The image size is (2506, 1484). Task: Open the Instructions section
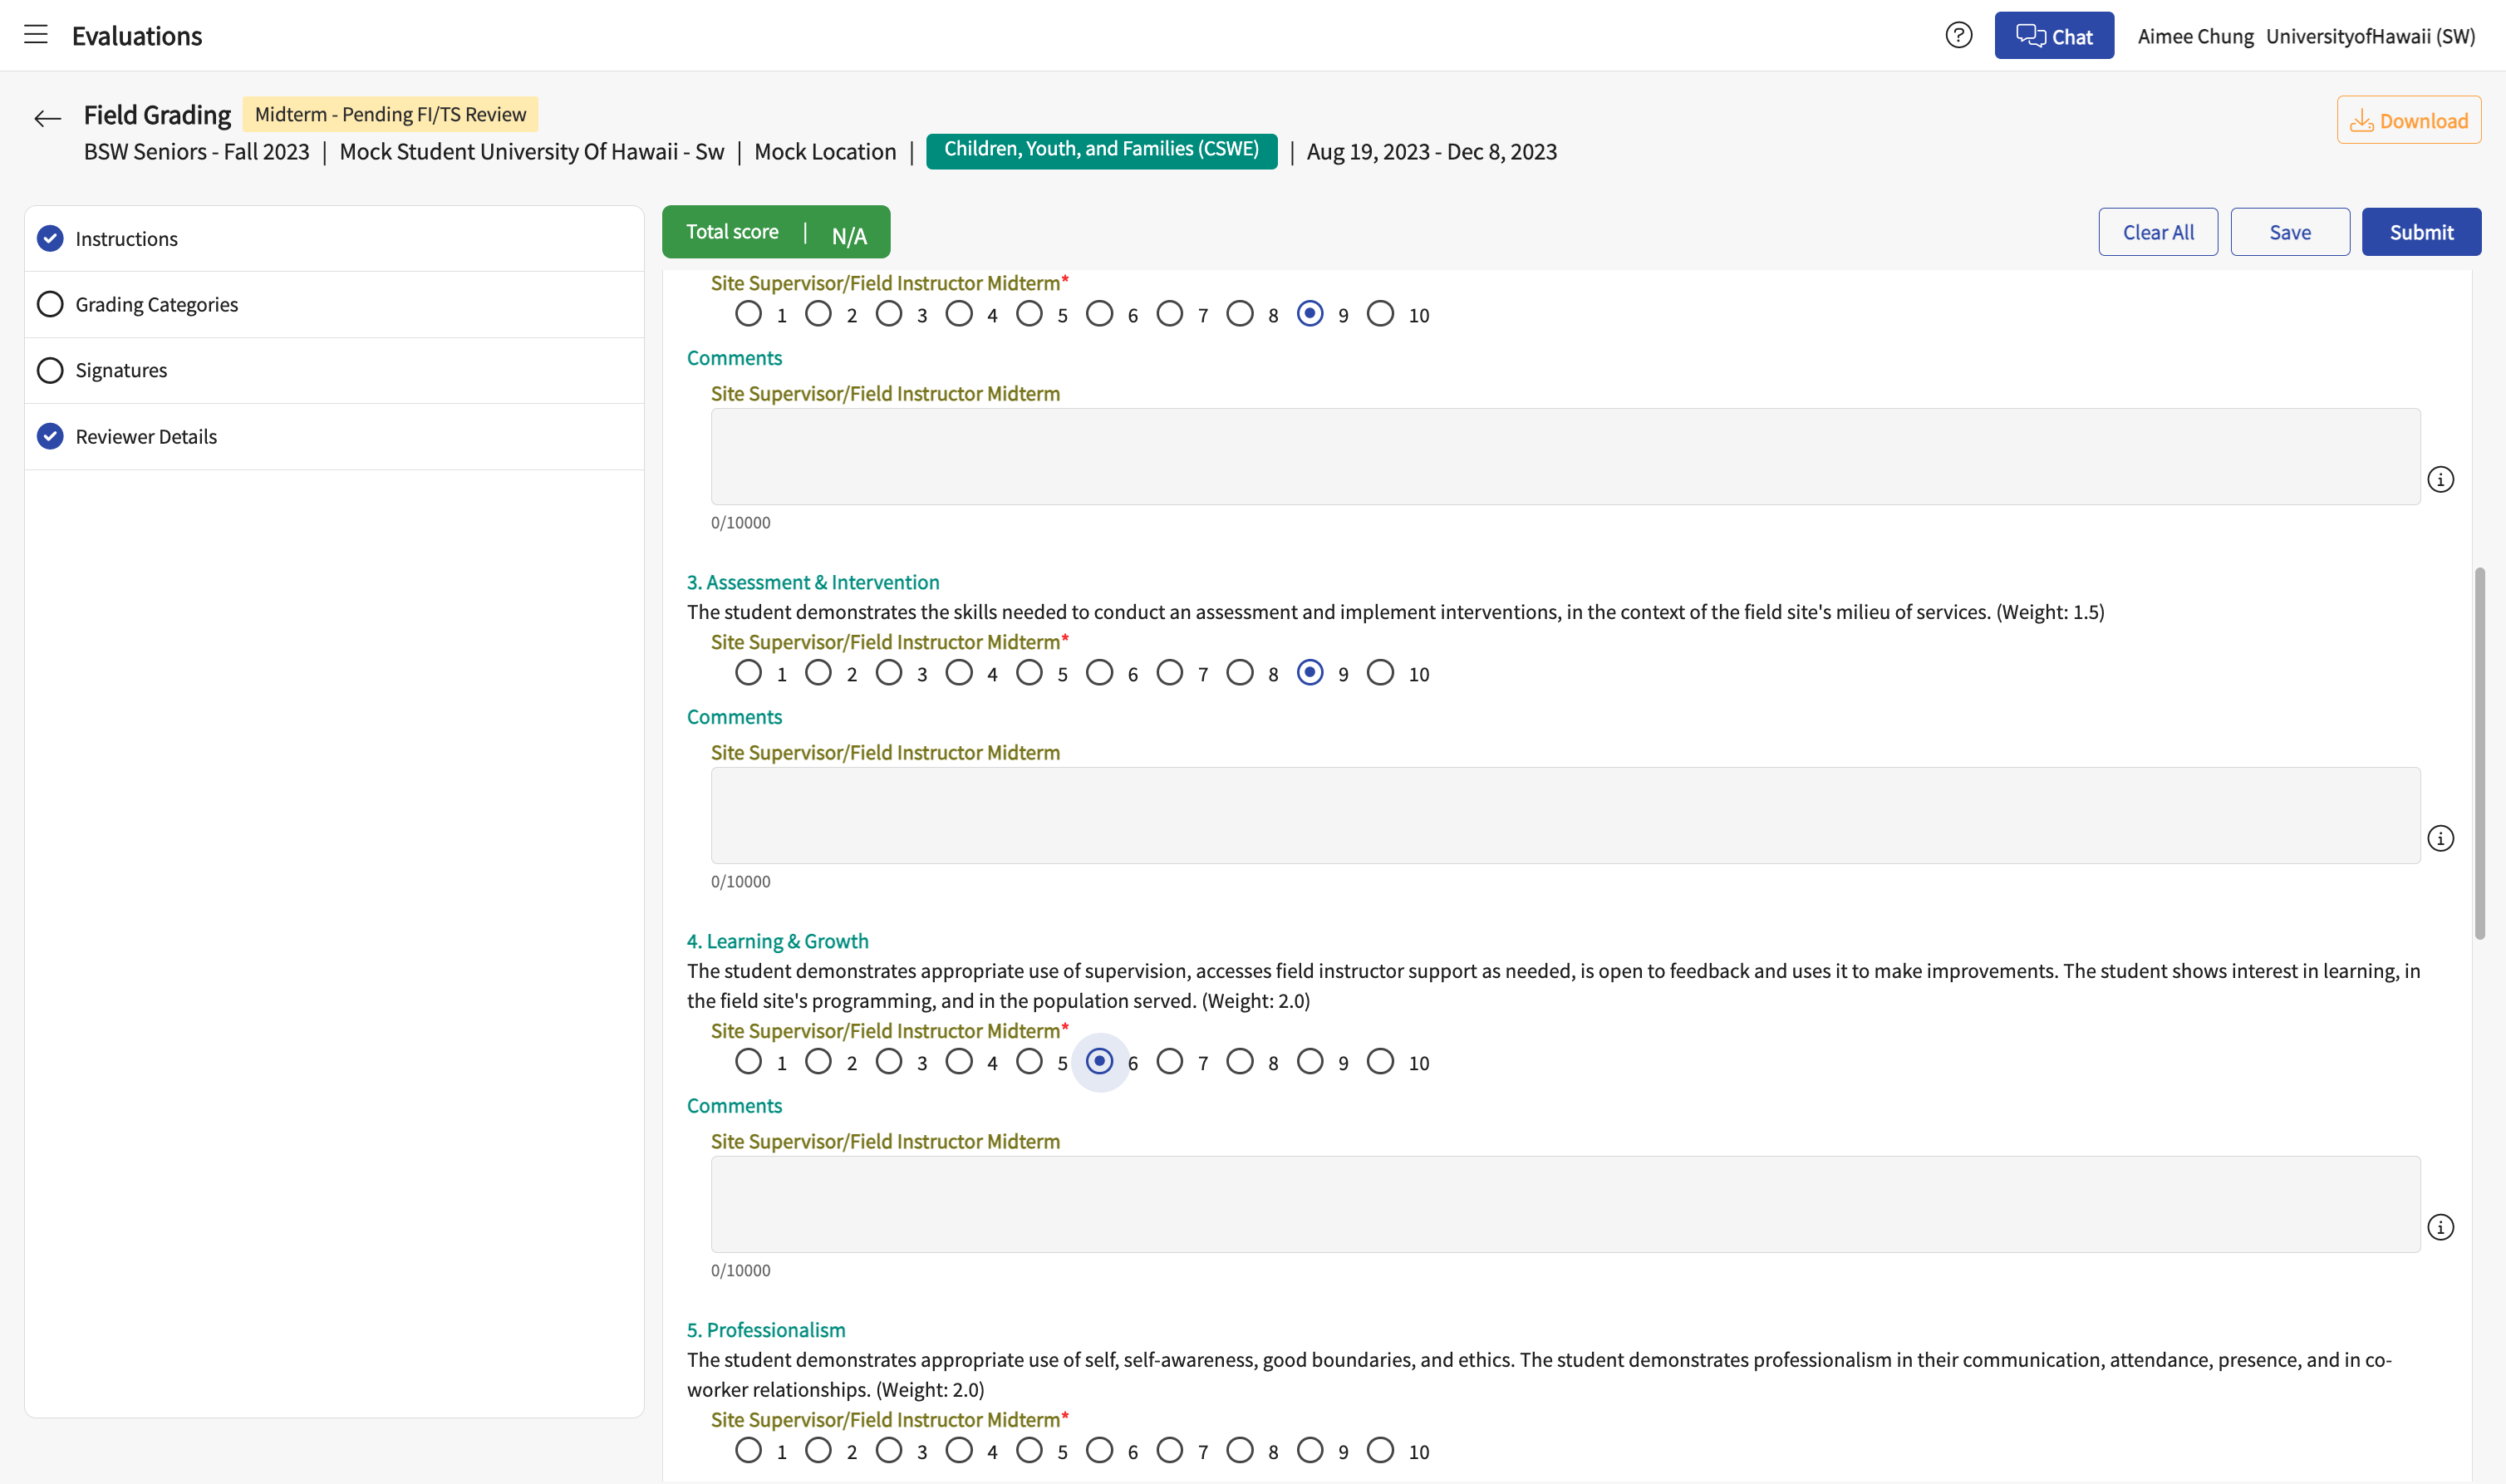334,239
